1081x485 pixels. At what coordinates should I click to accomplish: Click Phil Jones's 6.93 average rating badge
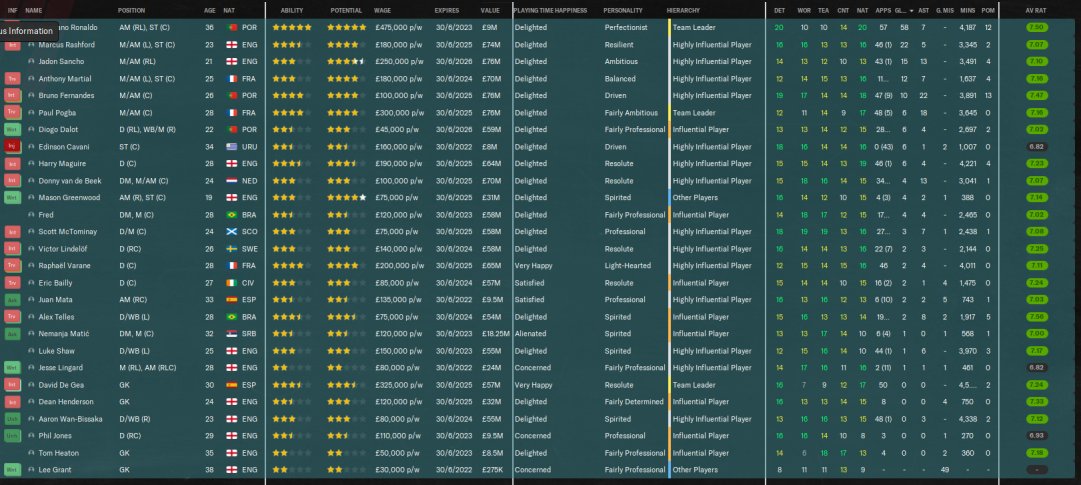(x=1037, y=436)
